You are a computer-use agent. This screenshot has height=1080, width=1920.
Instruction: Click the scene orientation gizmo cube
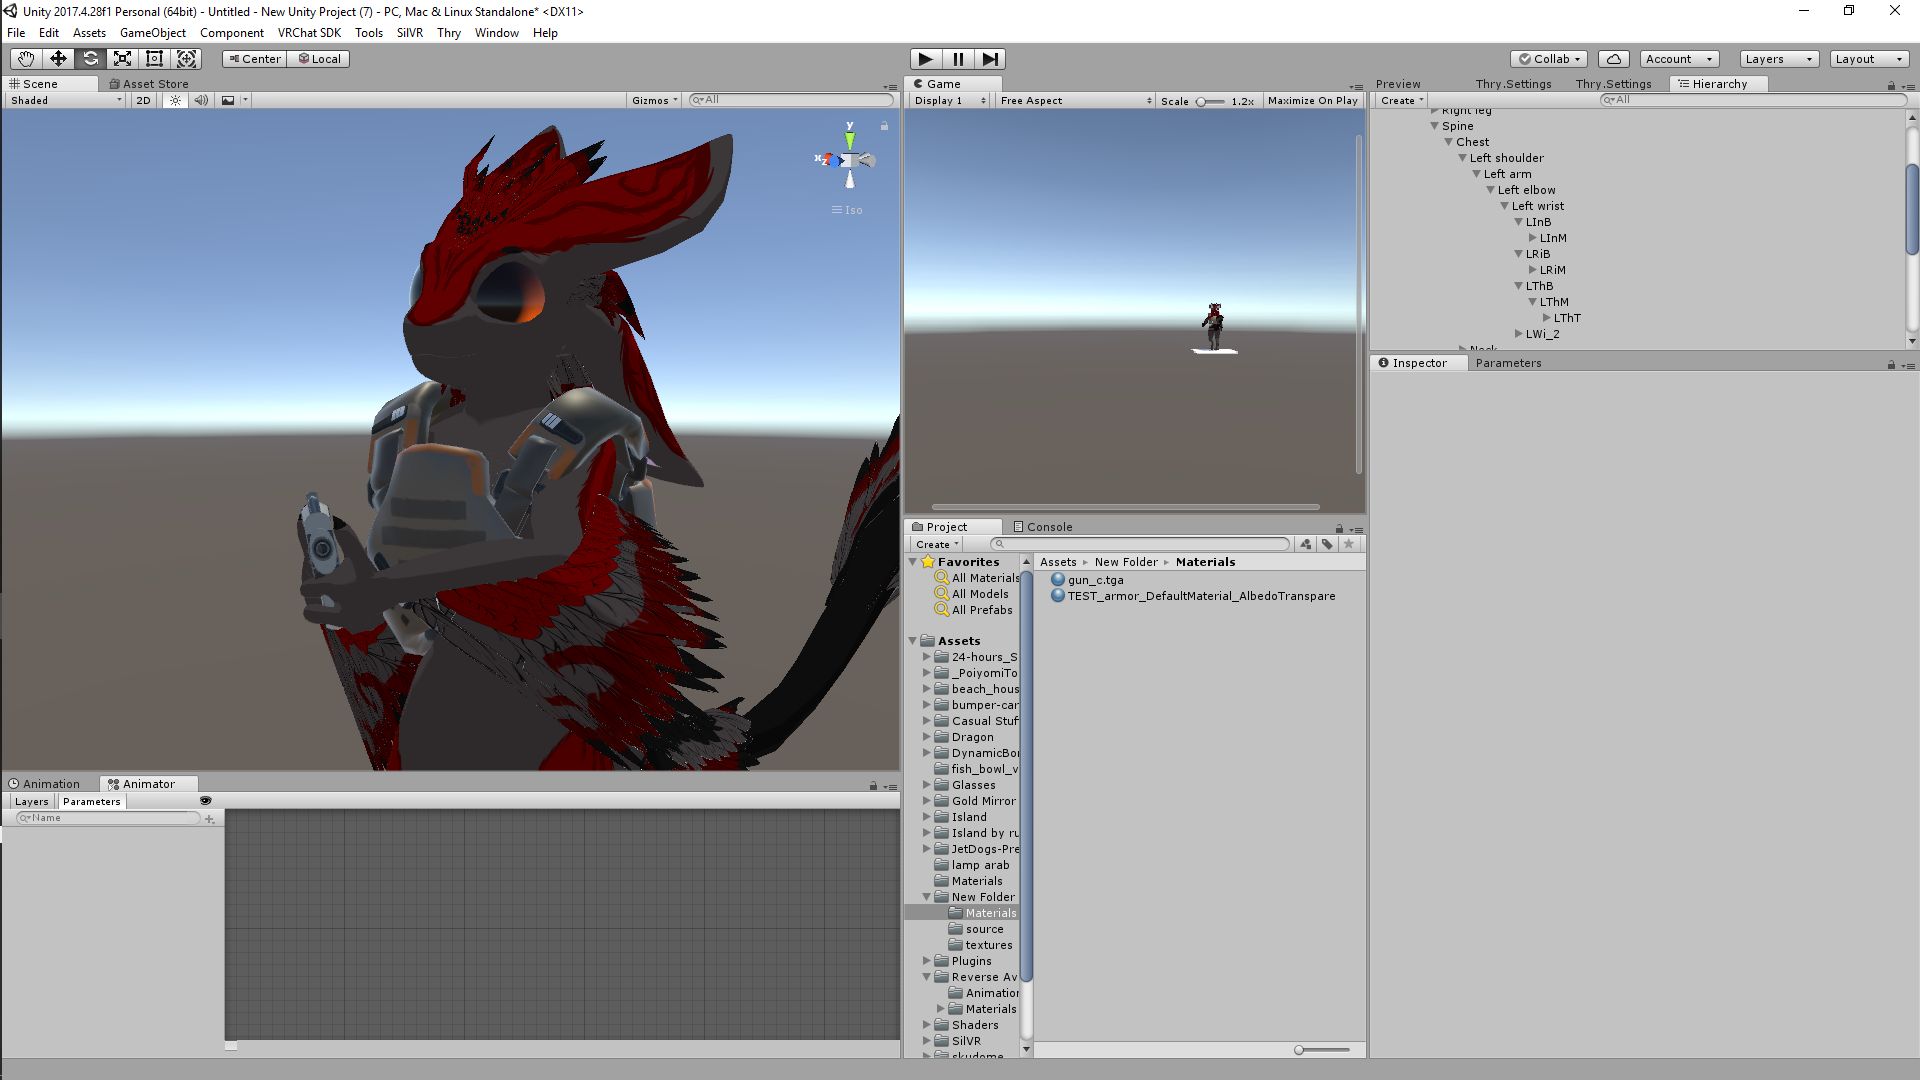tap(847, 160)
